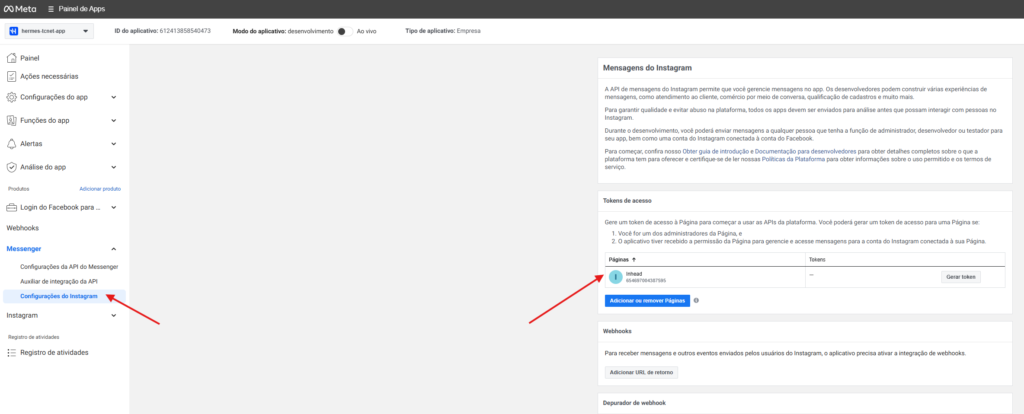The image size is (1024, 414).
Task: Click the Tipo de aplicativo: Empresa text
Action: (443, 31)
